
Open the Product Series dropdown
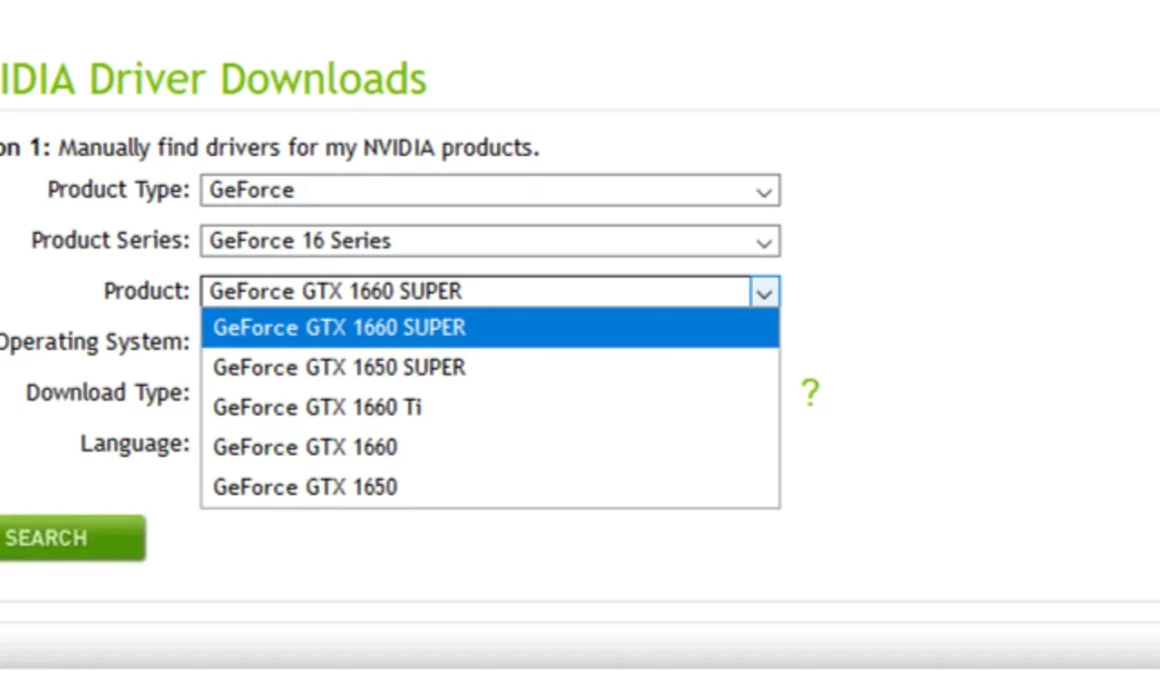click(490, 241)
